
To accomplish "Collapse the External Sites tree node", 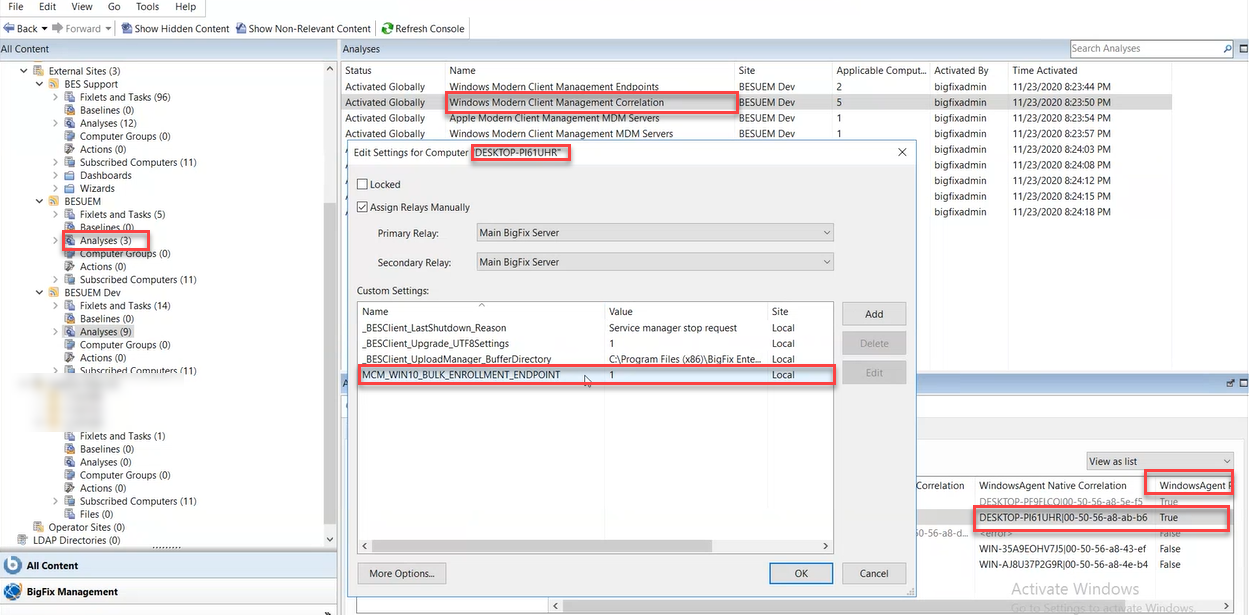I will (24, 71).
